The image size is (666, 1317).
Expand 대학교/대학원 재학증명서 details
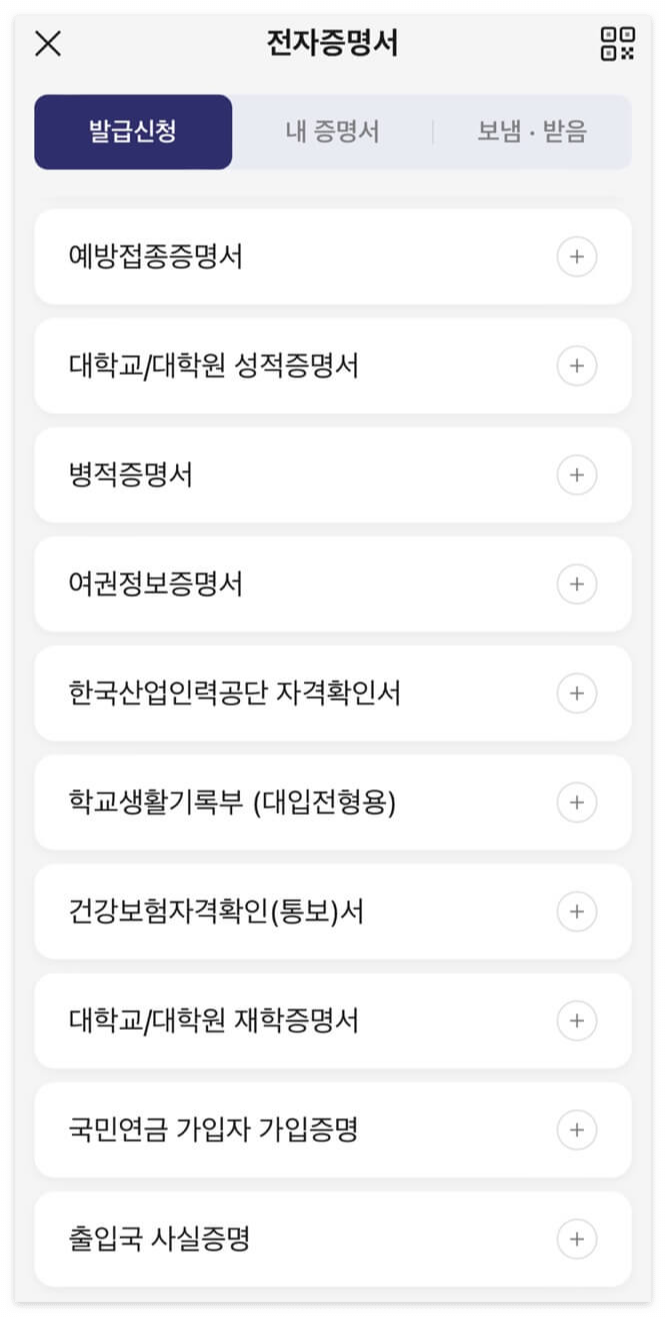(577, 1021)
